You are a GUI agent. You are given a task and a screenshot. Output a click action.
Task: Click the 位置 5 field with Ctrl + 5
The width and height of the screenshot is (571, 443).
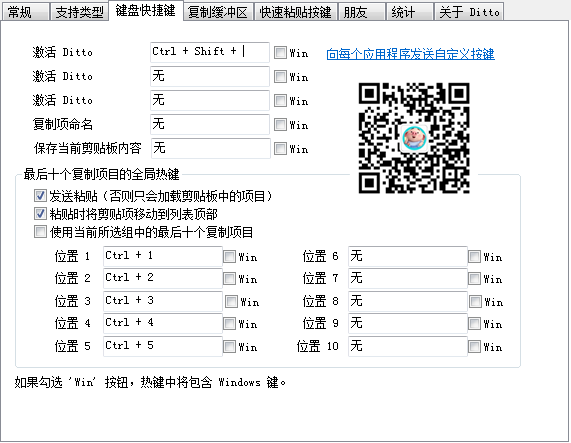pos(163,346)
